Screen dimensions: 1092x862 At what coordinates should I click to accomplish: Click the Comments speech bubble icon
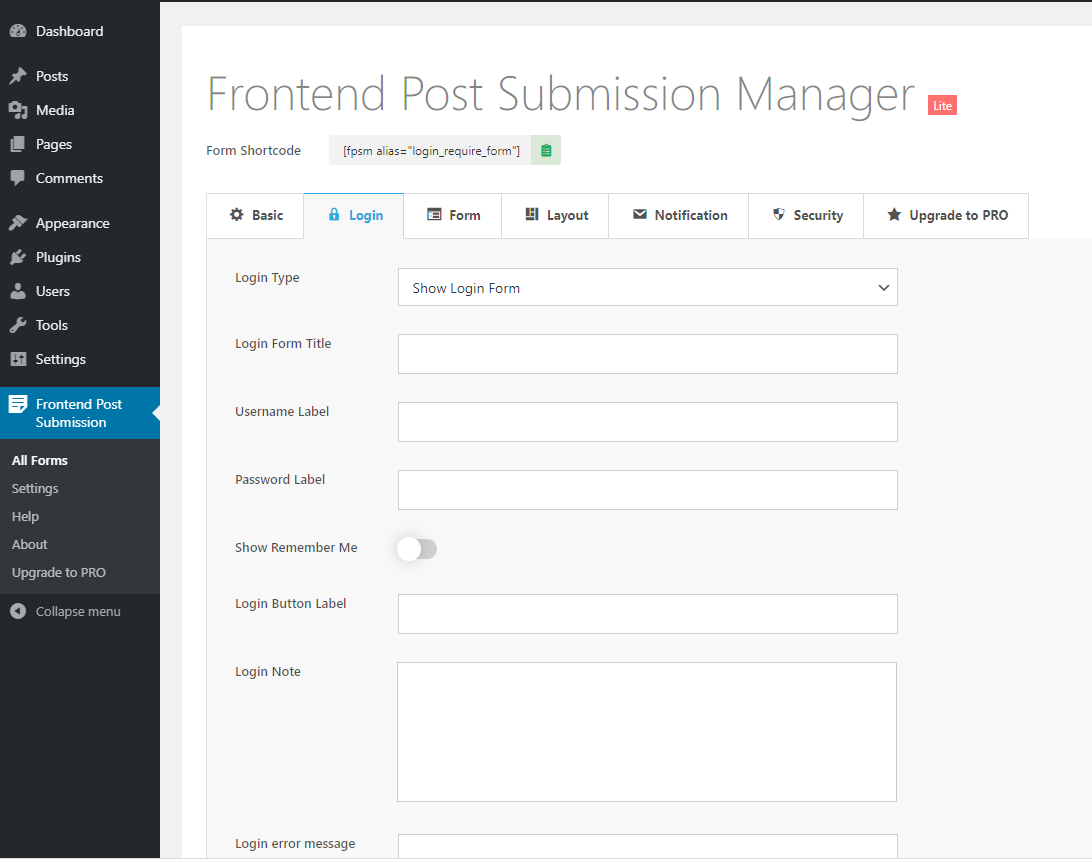pyautogui.click(x=18, y=178)
